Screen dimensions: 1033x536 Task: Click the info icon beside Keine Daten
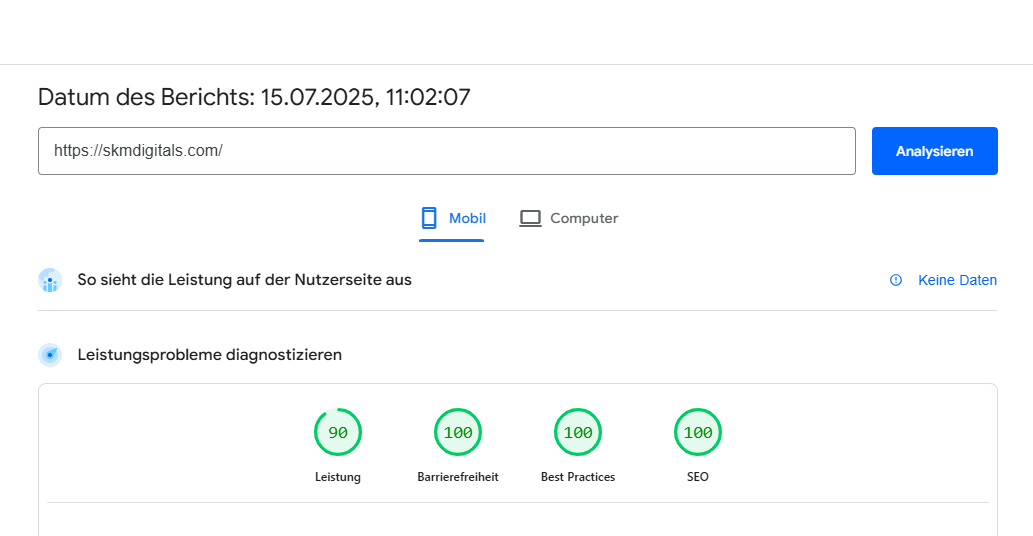click(x=896, y=280)
